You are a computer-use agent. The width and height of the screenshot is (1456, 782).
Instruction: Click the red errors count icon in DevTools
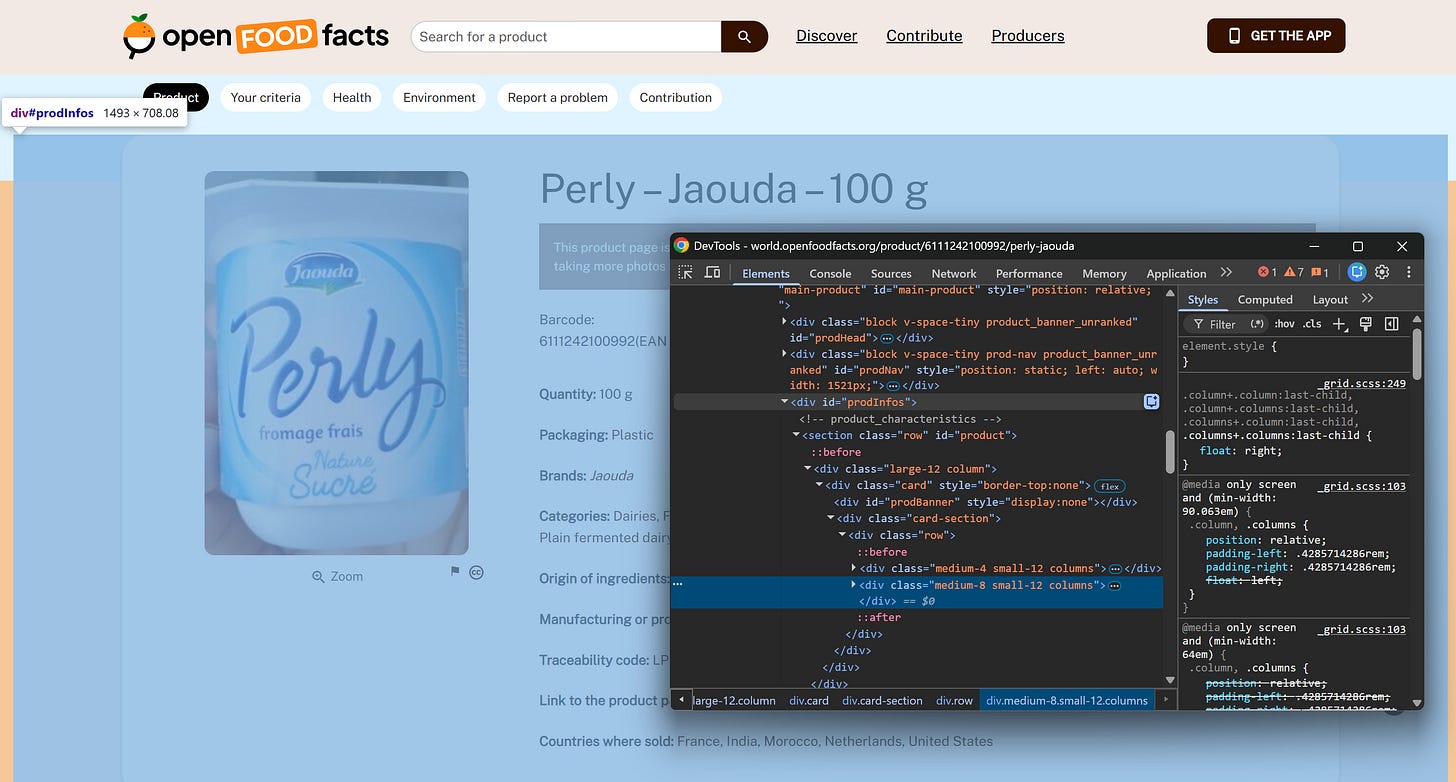click(1267, 272)
